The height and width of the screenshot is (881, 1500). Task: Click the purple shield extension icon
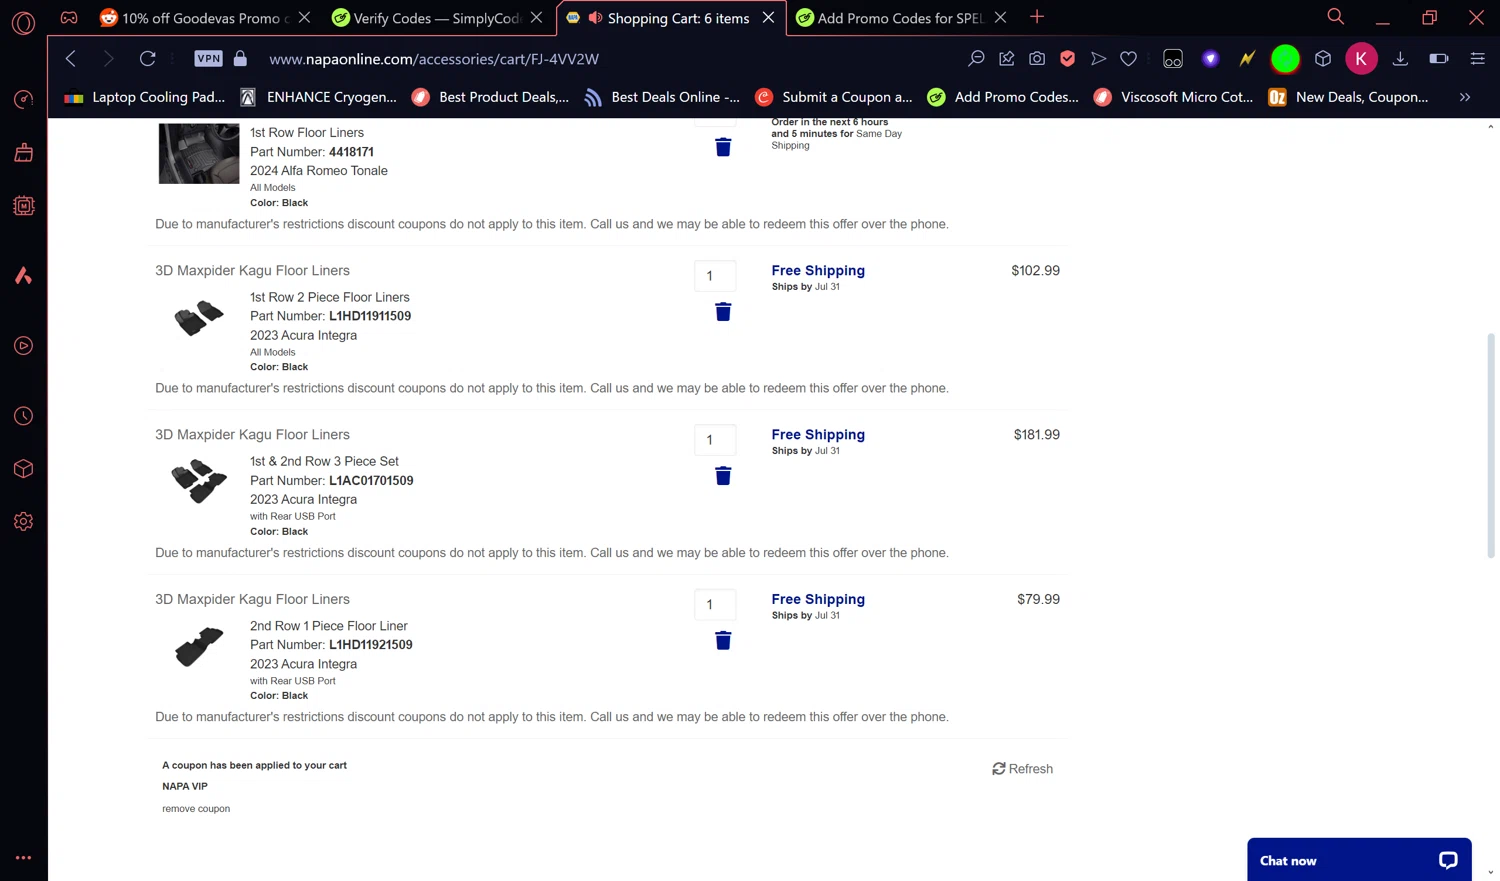[1210, 59]
